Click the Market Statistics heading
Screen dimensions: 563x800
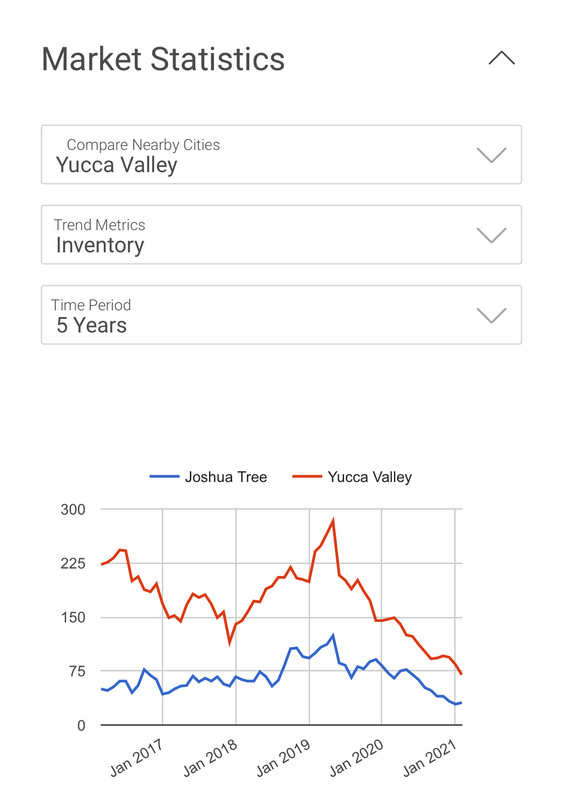(163, 59)
